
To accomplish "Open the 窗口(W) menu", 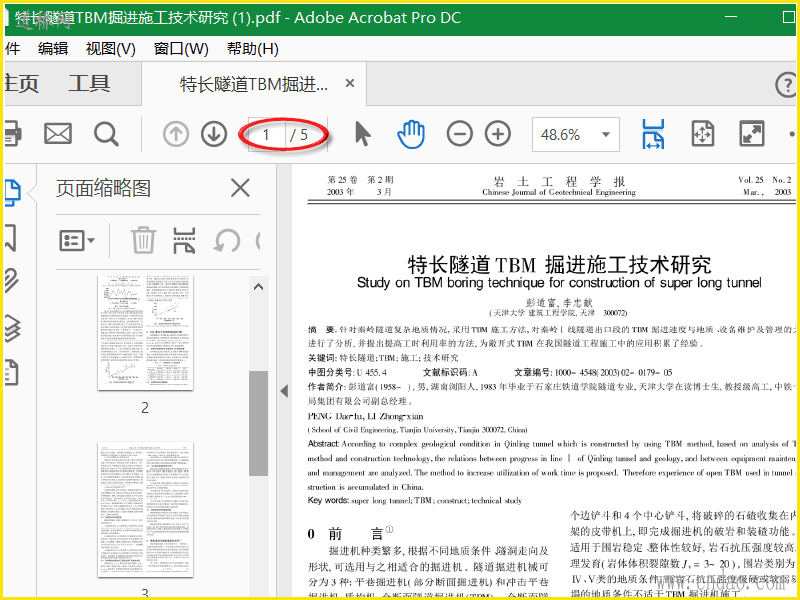I will point(181,49).
